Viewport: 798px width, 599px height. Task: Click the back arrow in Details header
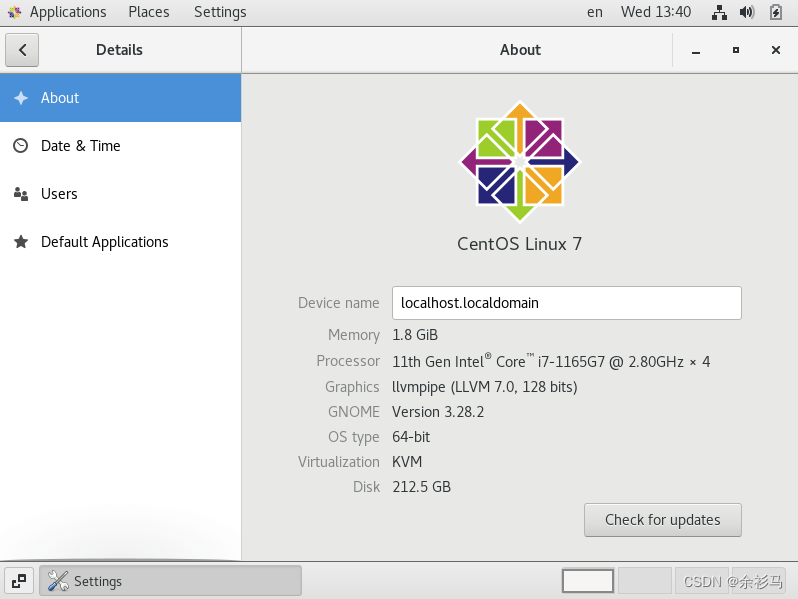[x=22, y=50]
